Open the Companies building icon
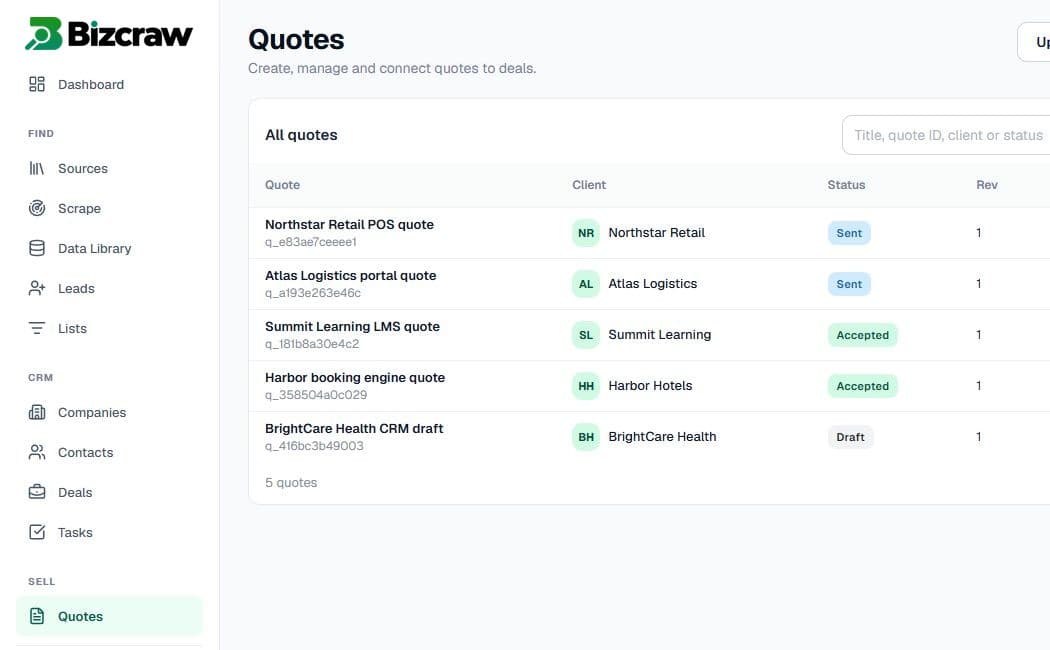The image size is (1050, 650). point(37,412)
